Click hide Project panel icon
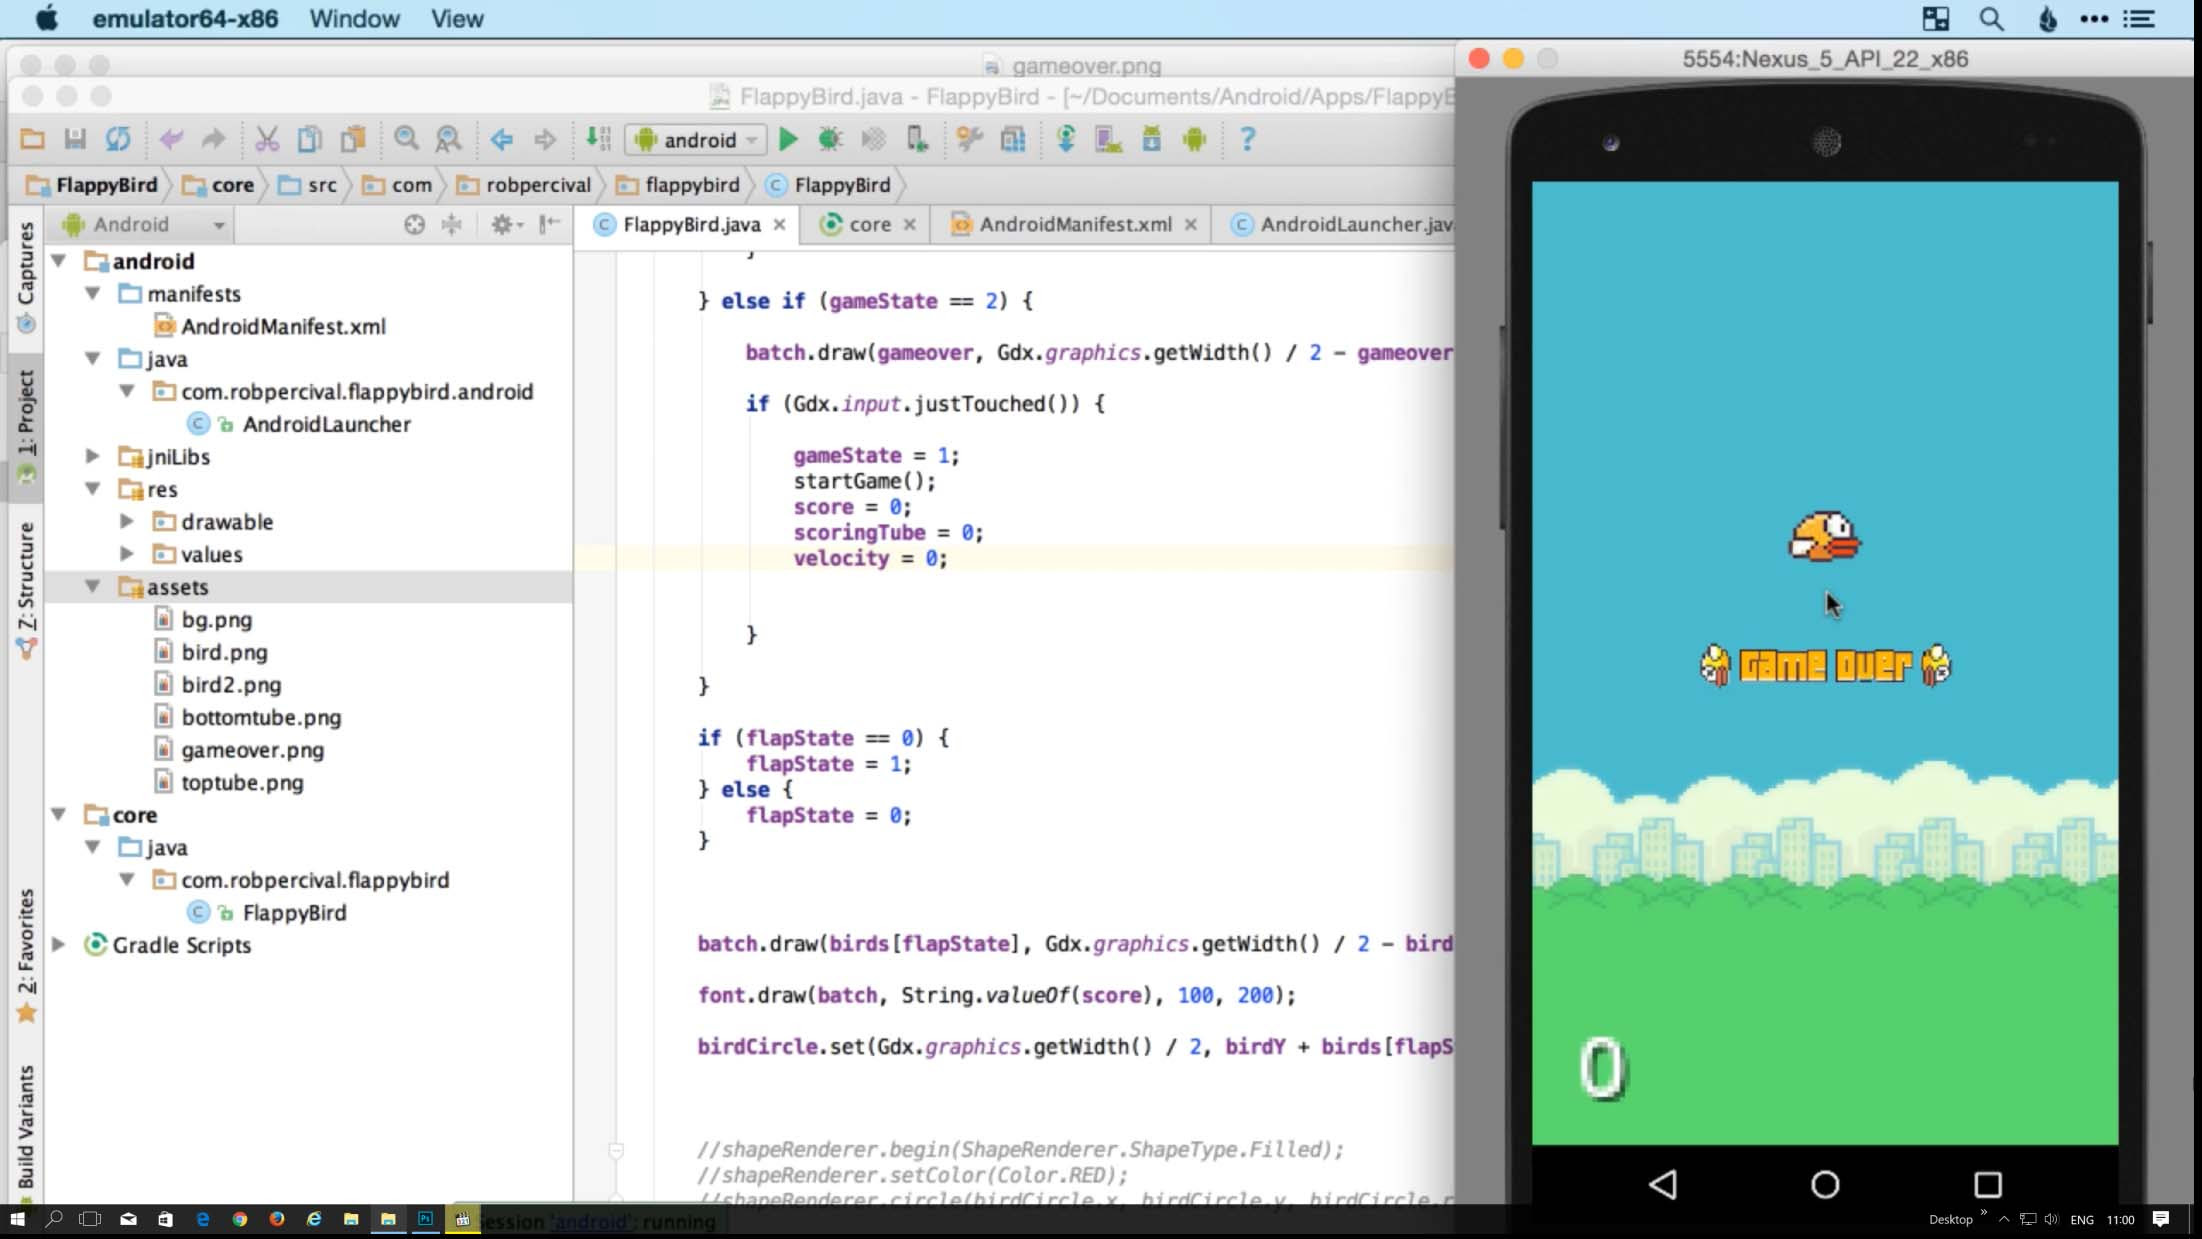 tap(549, 224)
